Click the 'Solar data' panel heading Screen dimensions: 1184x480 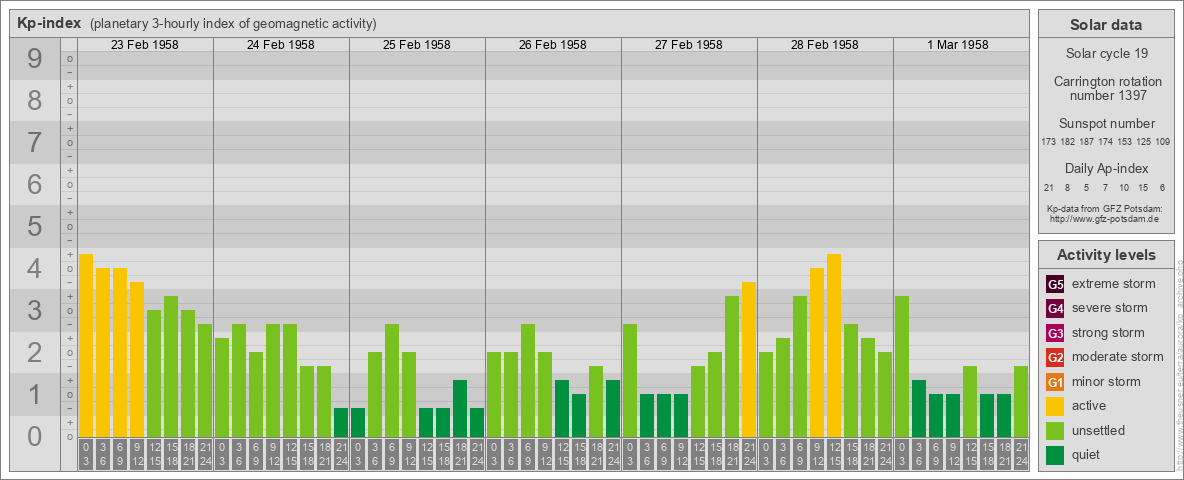(1106, 25)
